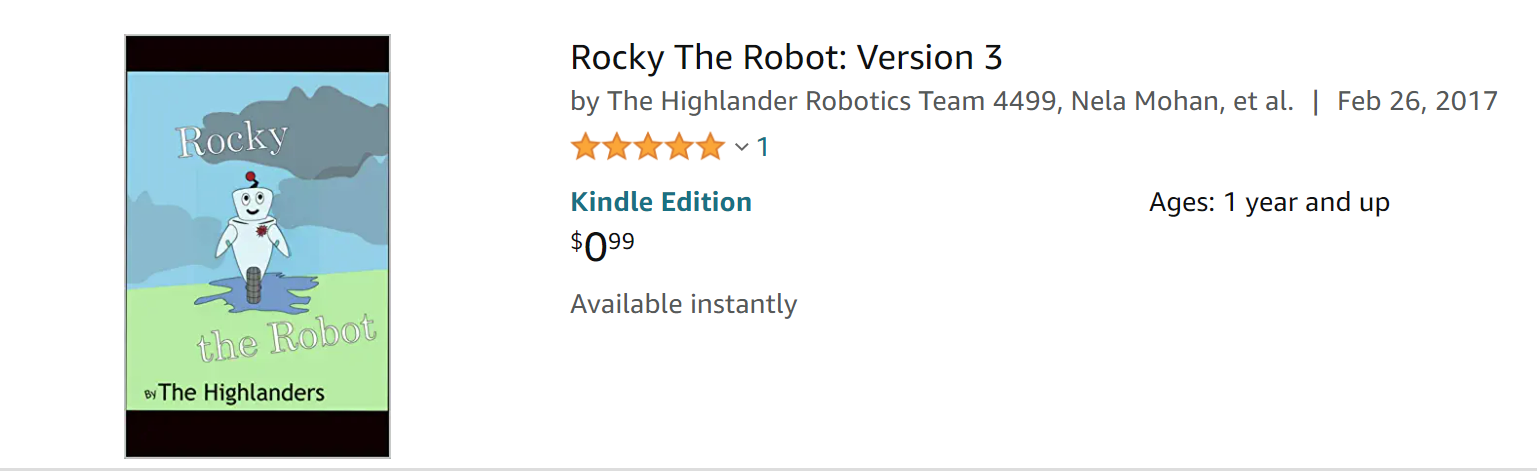The height and width of the screenshot is (472, 1537).
Task: Open The Highlander Robotics Team 4499 author page
Action: tap(833, 101)
